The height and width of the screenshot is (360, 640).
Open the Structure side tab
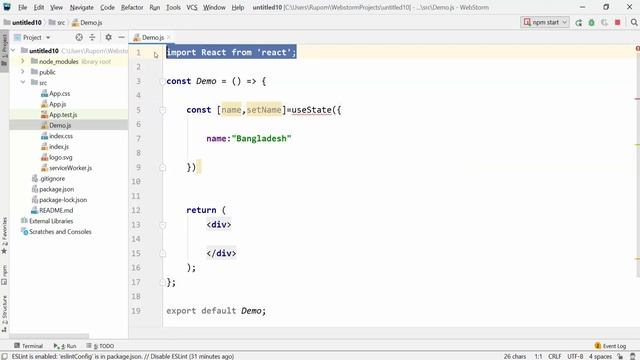pyautogui.click(x=4, y=313)
